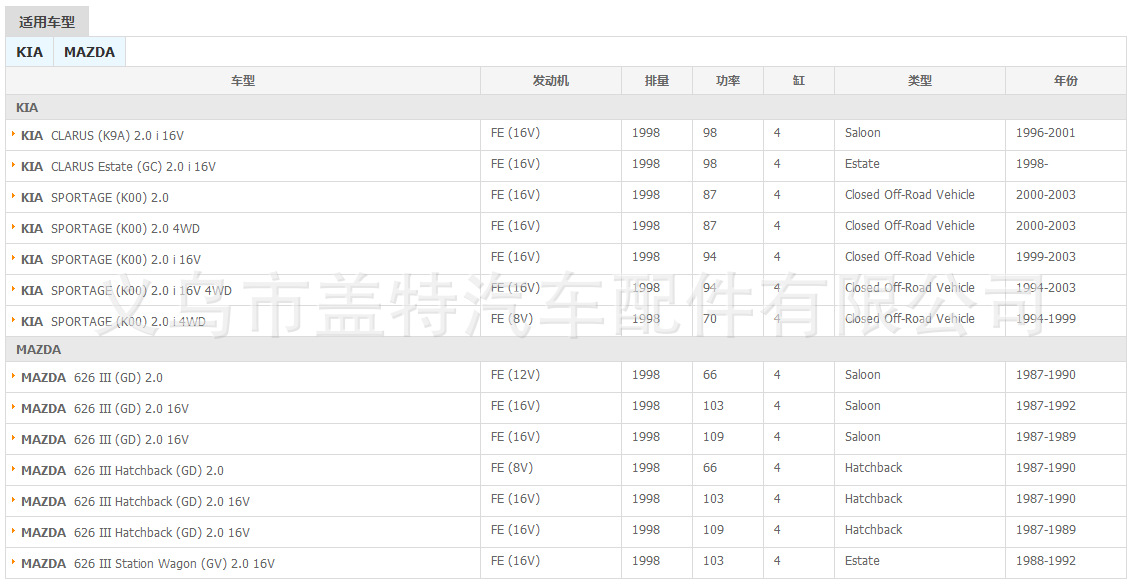Viewport: 1140px width, 585px height.
Task: Select year range 1988-1992
Action: (x=1045, y=561)
